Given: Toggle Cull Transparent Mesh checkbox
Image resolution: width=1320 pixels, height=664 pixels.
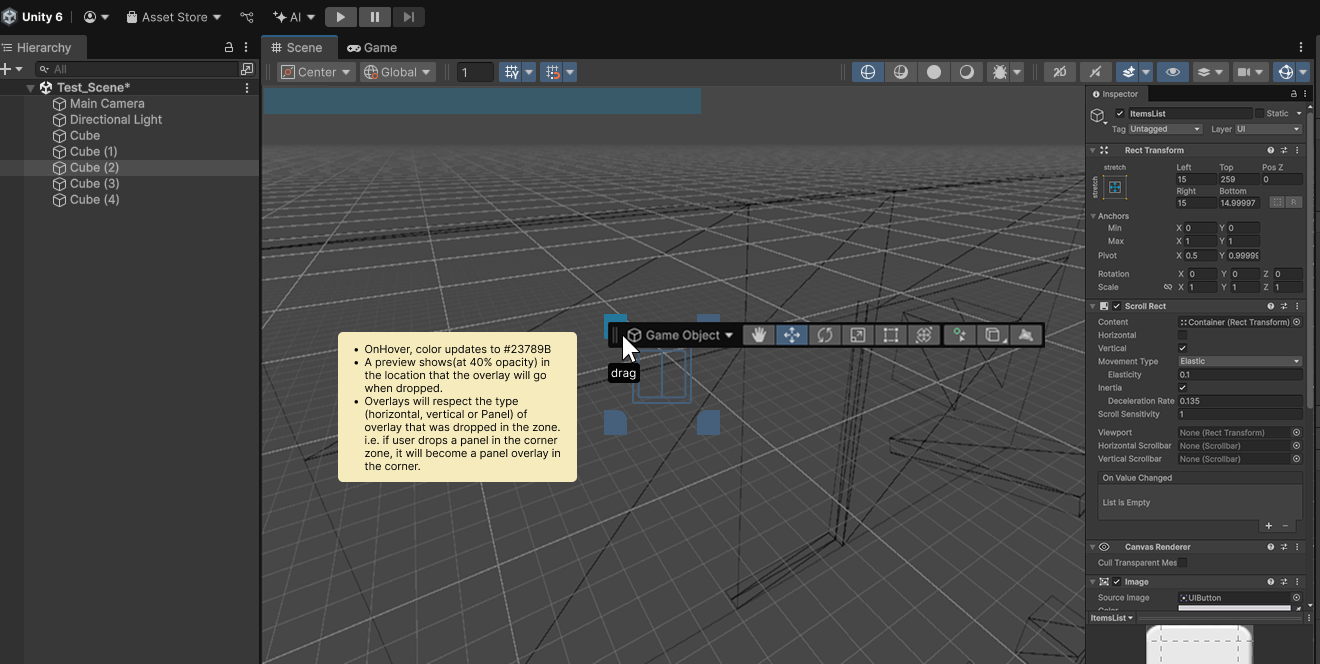Looking at the screenshot, I should (1183, 563).
